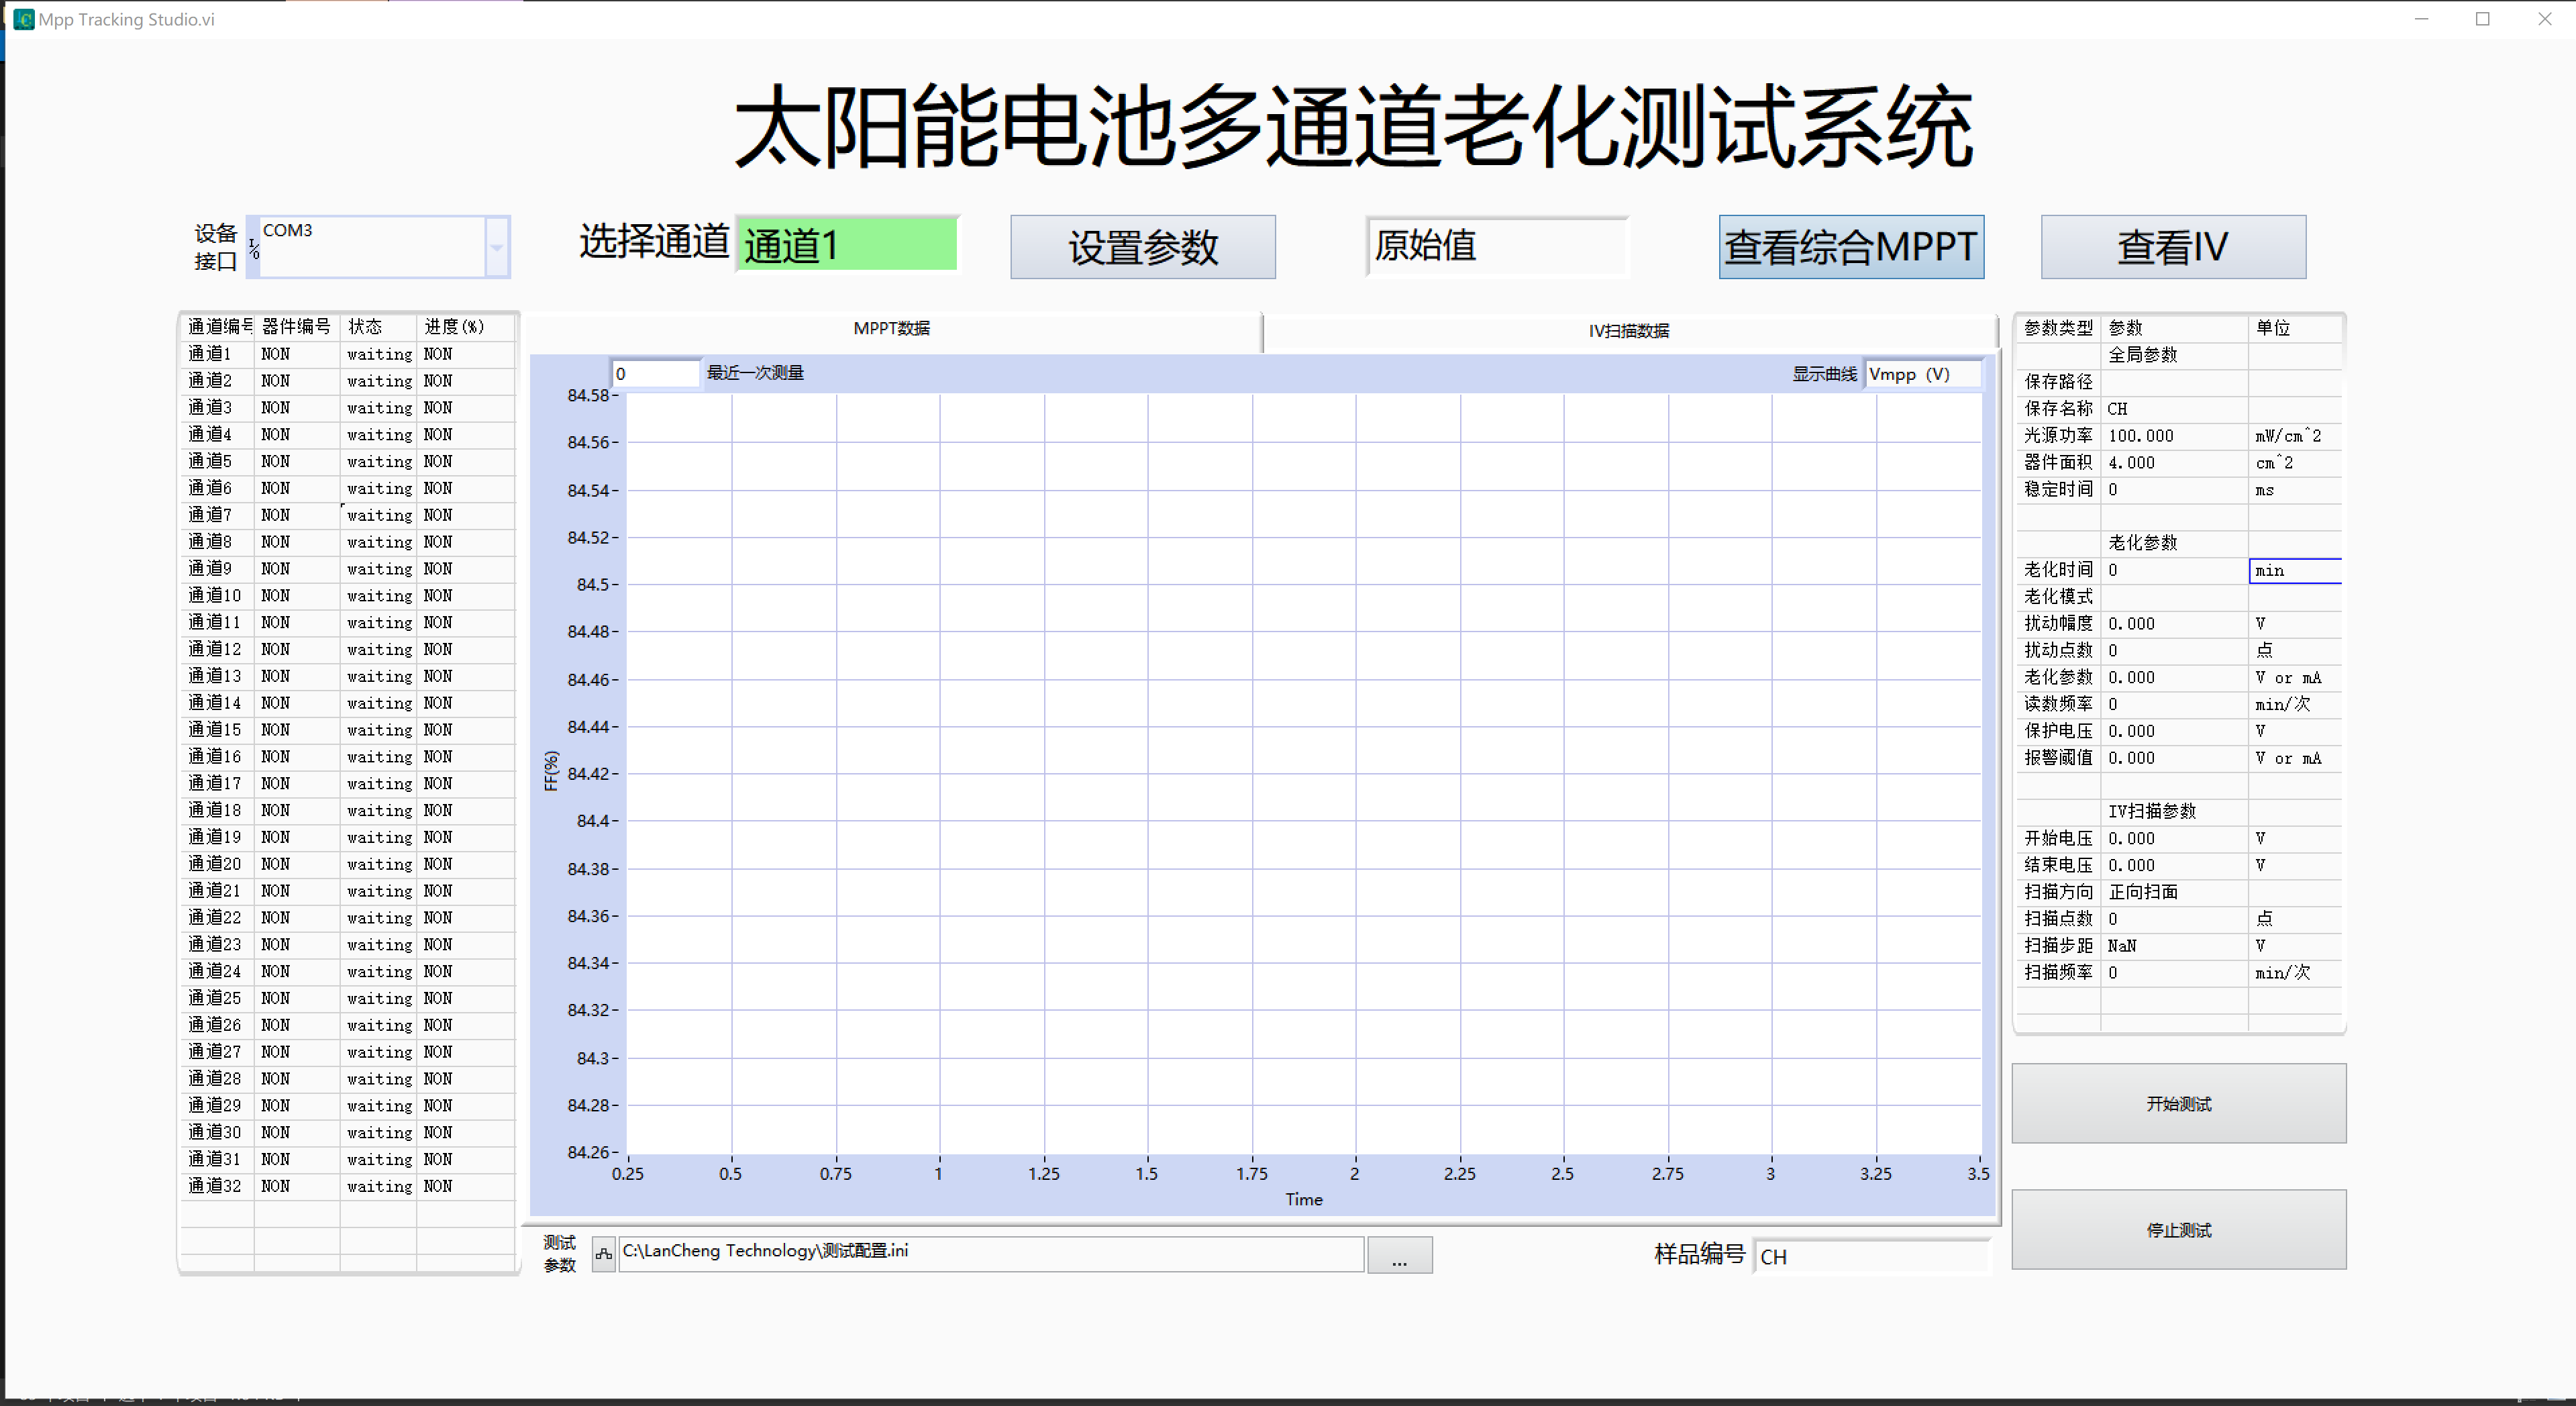The height and width of the screenshot is (1406, 2576).
Task: Click the Mpp Tracking Studio title icon
Action: pos(23,19)
